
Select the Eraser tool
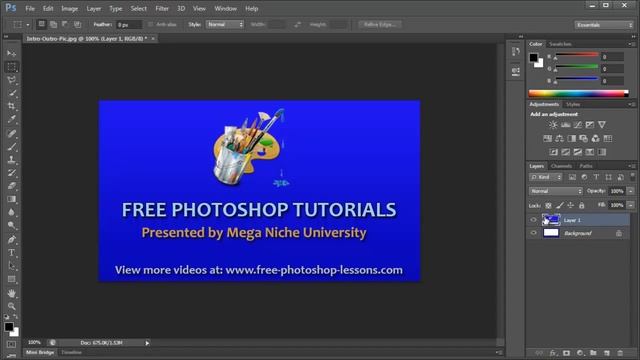(11, 186)
